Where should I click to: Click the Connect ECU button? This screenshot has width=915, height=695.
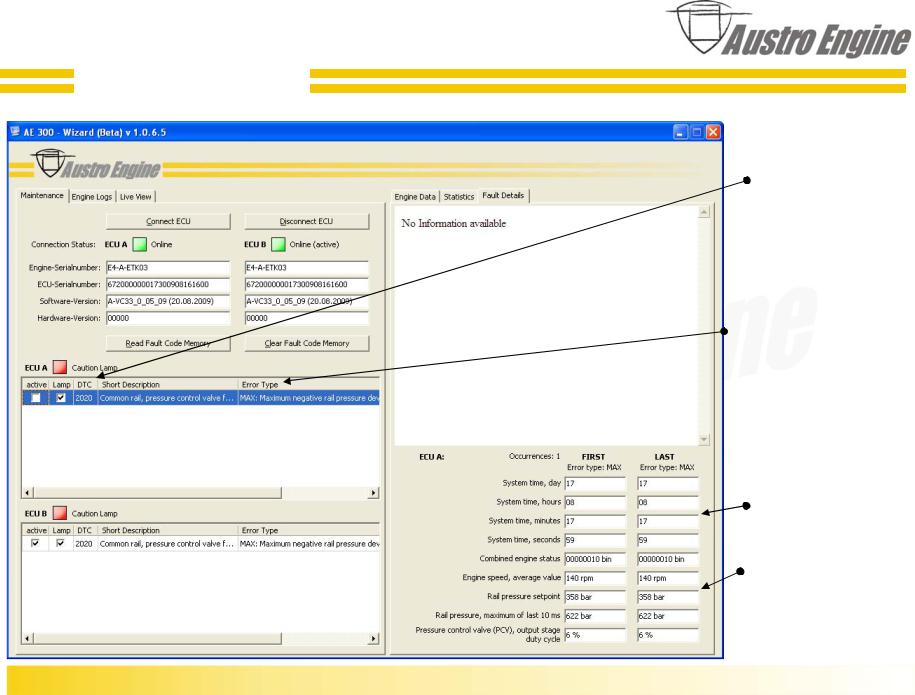168,221
